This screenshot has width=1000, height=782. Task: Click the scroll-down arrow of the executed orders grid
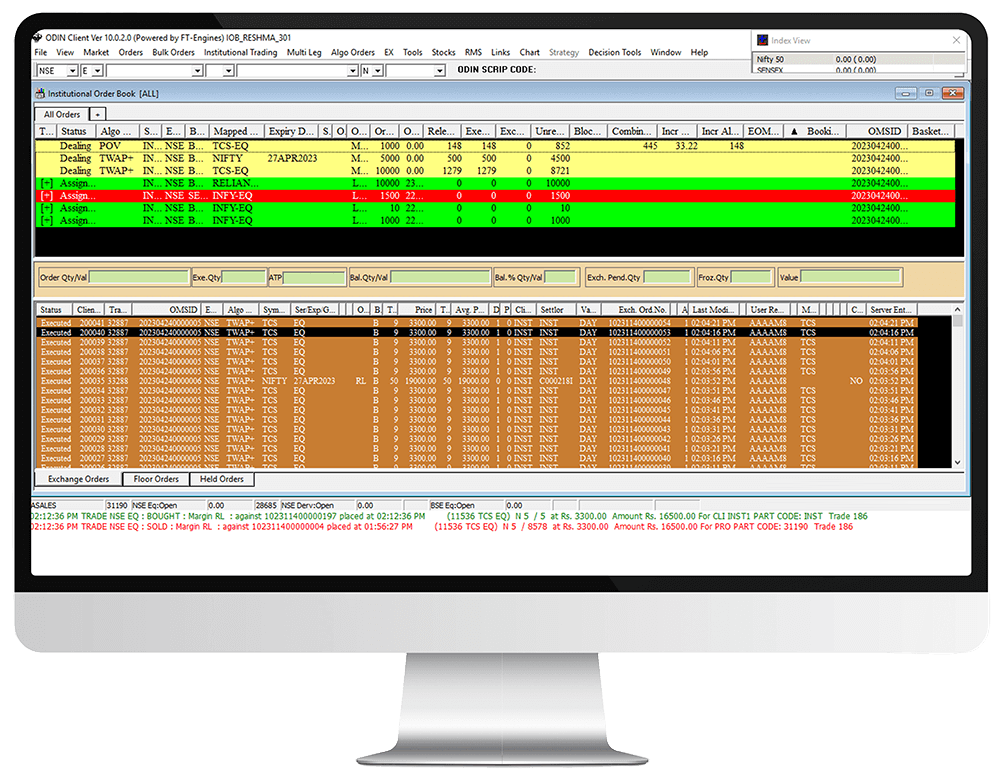coord(957,462)
